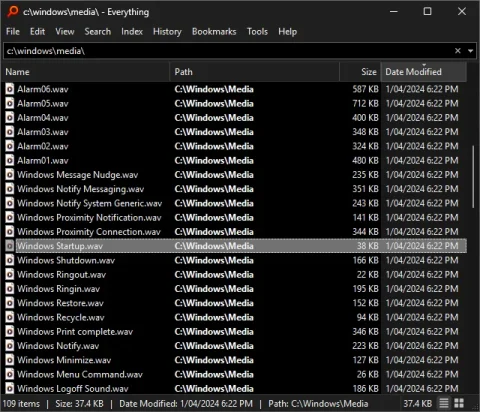Switch to details list view icon

point(444,403)
